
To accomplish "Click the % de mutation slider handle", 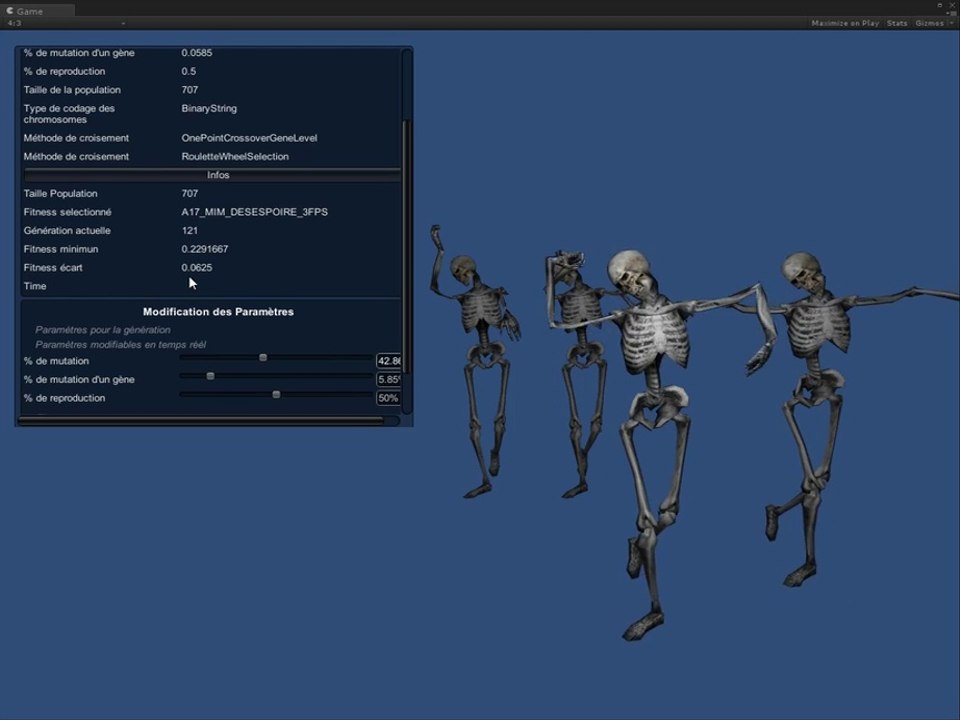I will click(263, 357).
